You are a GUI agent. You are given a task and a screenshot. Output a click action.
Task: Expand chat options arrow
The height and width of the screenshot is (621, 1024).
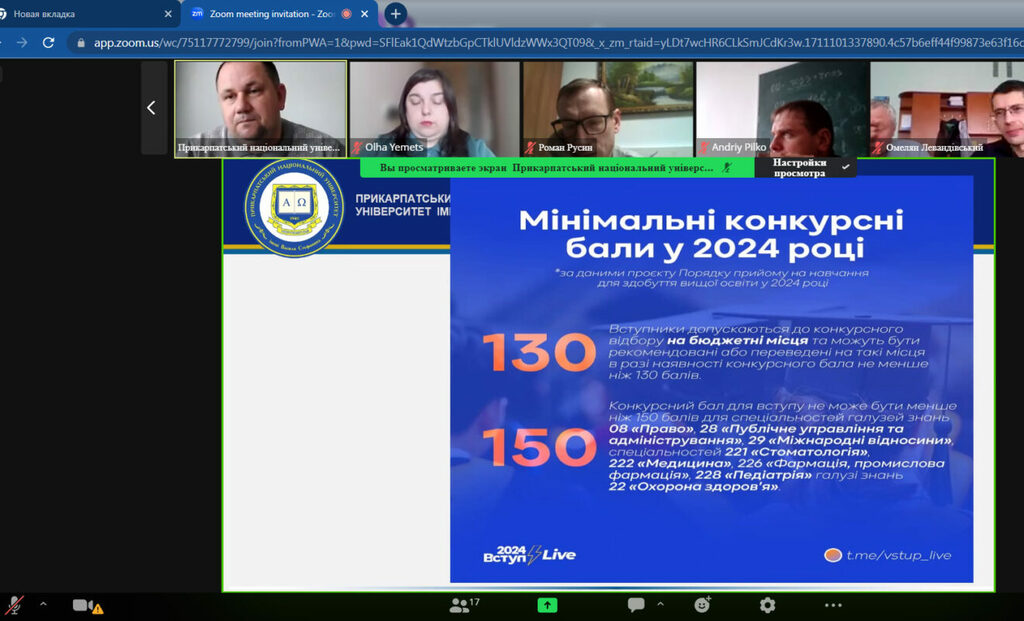(x=660, y=604)
